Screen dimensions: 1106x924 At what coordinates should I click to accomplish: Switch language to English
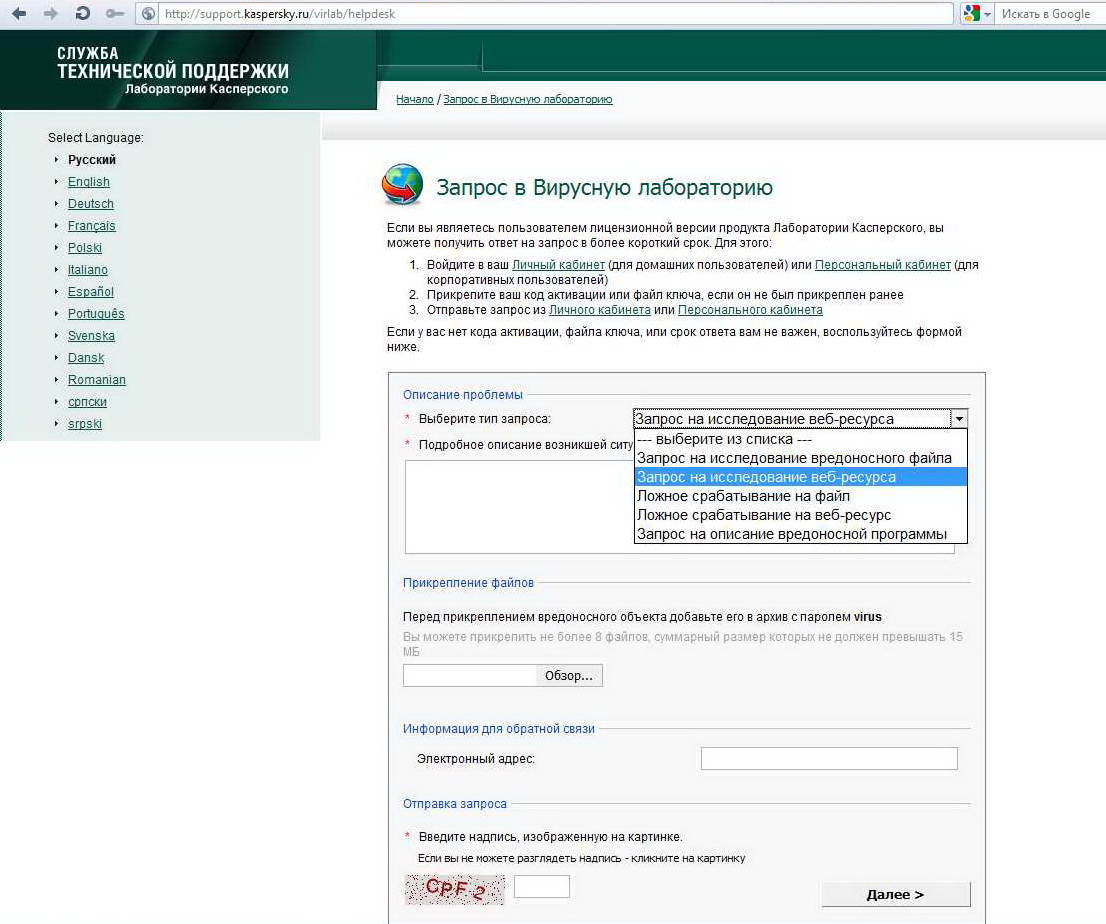(89, 182)
